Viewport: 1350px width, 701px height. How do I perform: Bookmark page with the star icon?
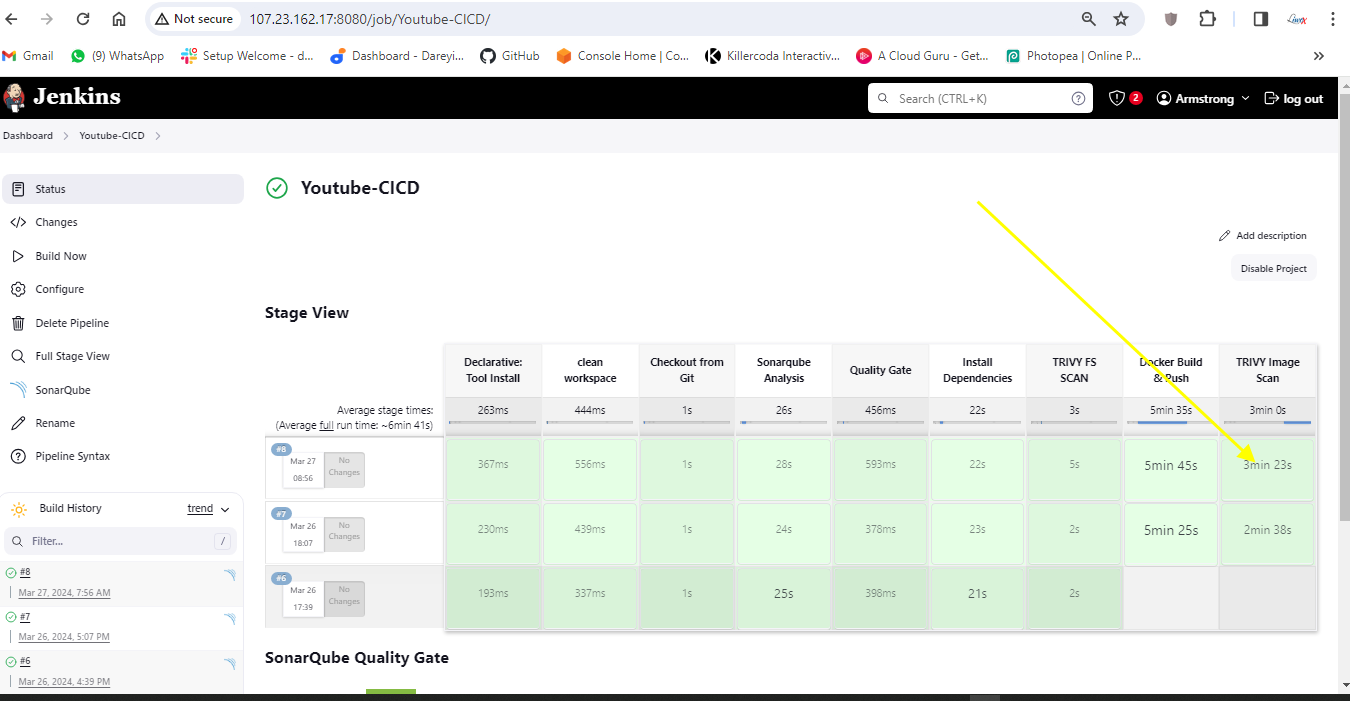coord(1121,19)
